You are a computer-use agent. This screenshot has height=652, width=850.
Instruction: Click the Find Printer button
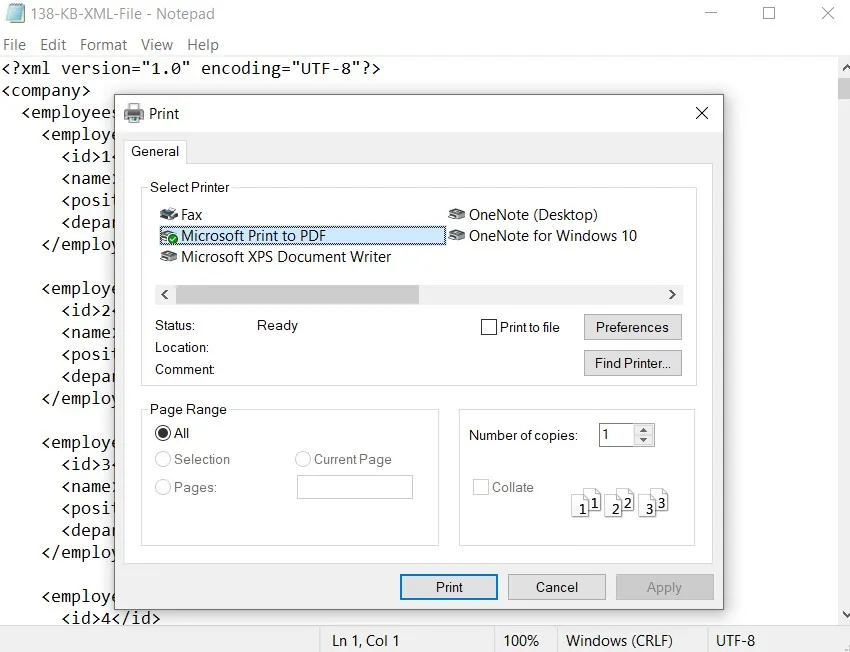632,362
